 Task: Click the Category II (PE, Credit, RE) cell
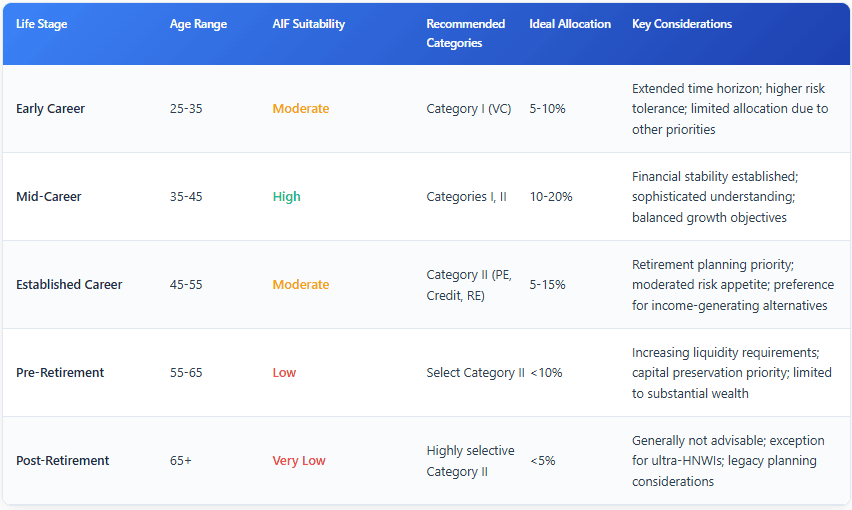click(468, 285)
